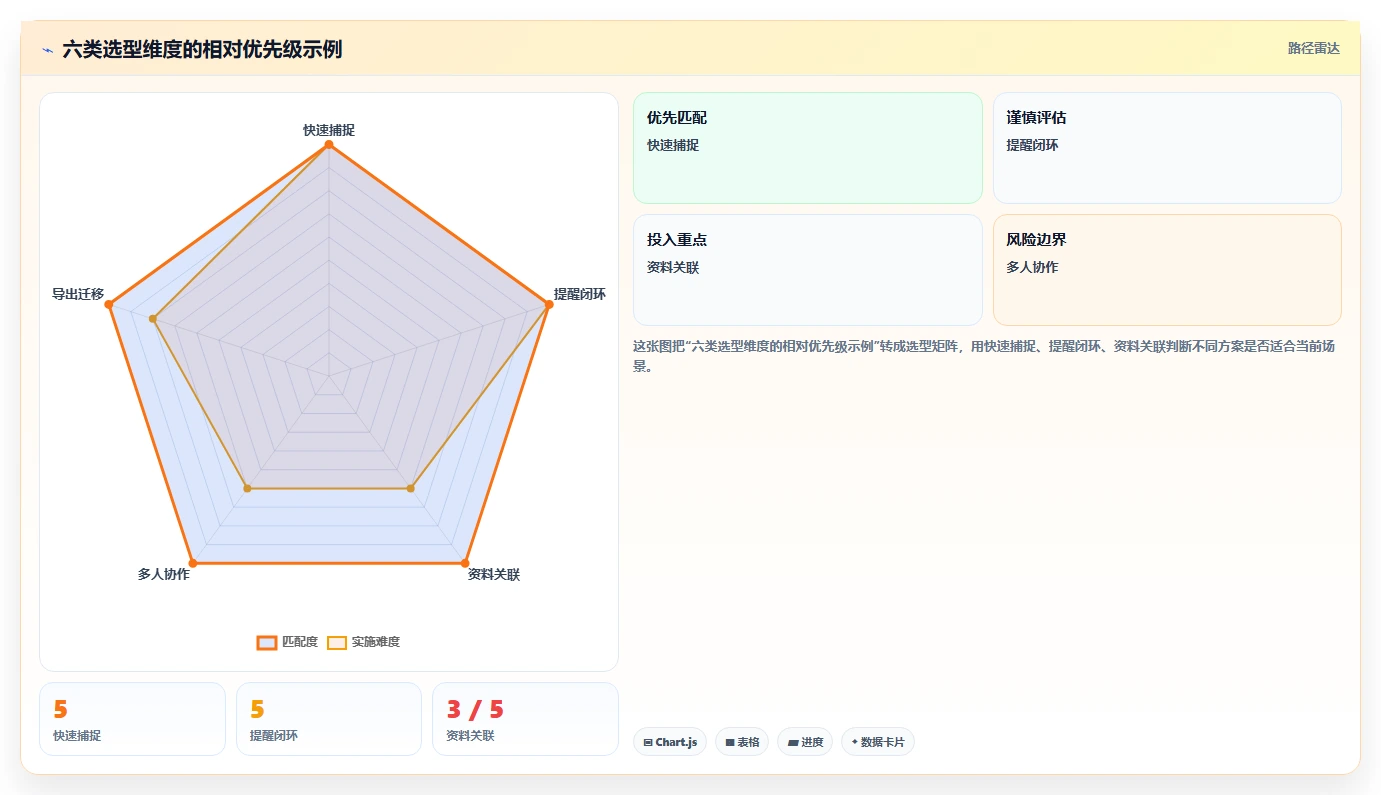This screenshot has width=1381, height=795.
Task: Click 多人协作 text inside 风险边界 card
Action: pyautogui.click(x=1032, y=267)
